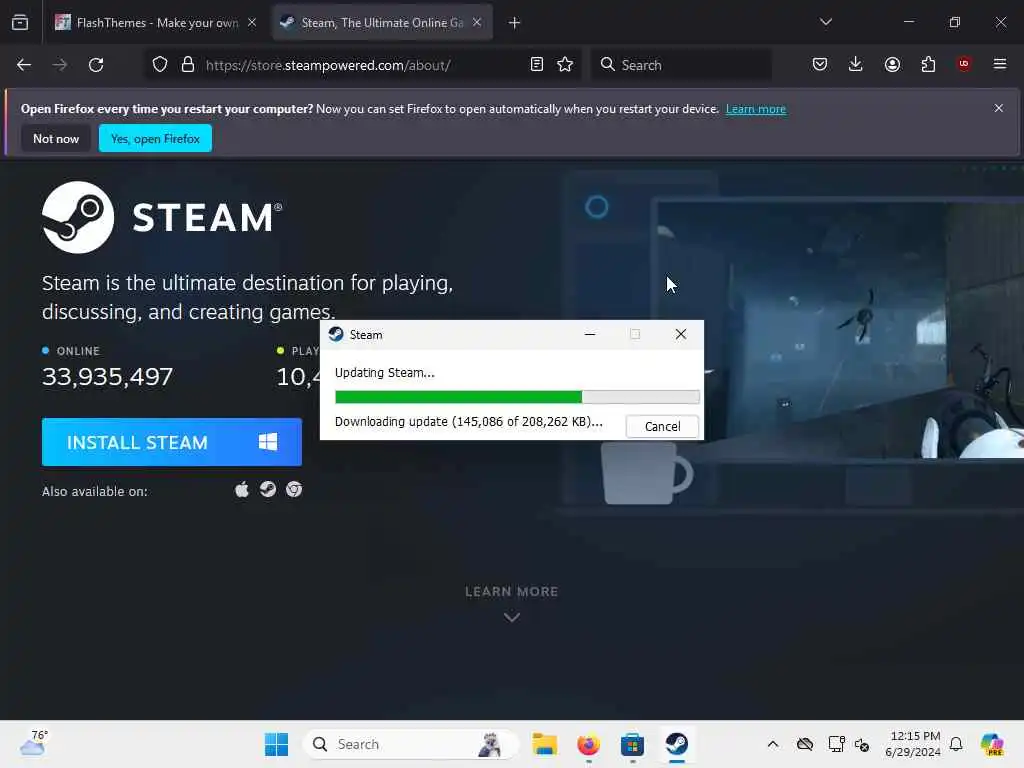1024x768 pixels.
Task: Show hidden system tray icons
Action: [773, 744]
